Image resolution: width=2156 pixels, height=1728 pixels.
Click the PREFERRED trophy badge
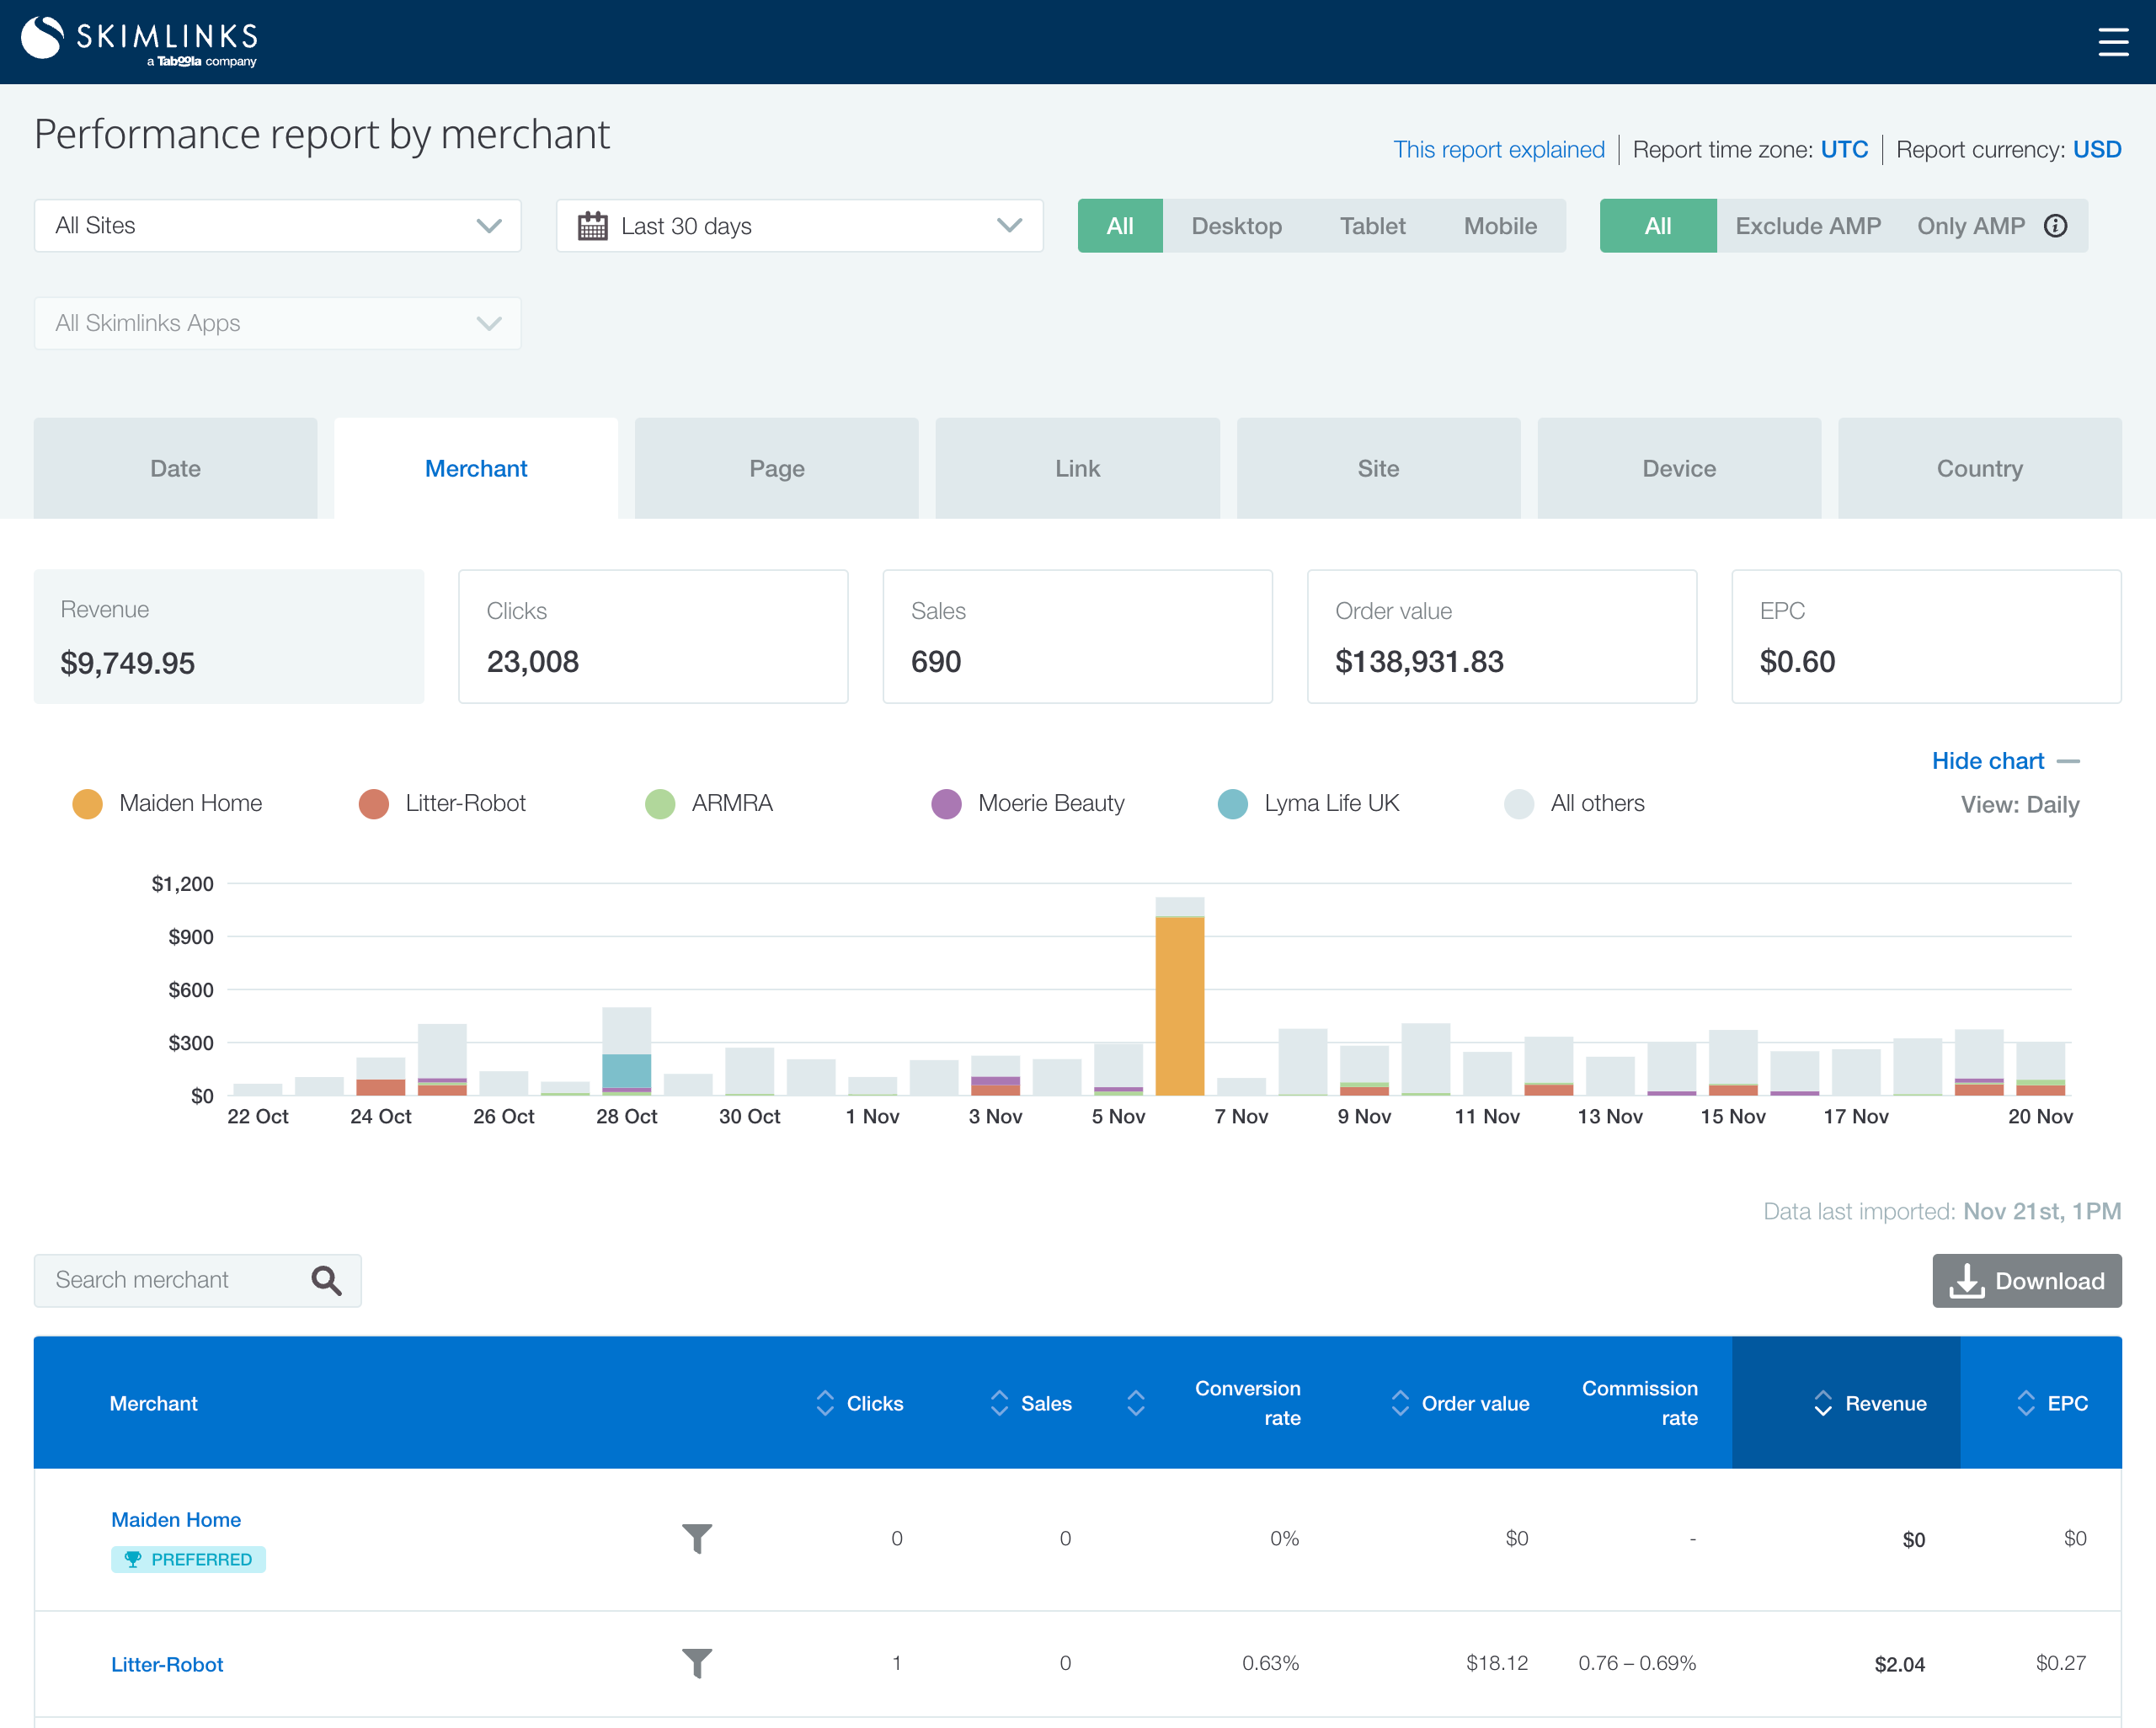tap(188, 1559)
